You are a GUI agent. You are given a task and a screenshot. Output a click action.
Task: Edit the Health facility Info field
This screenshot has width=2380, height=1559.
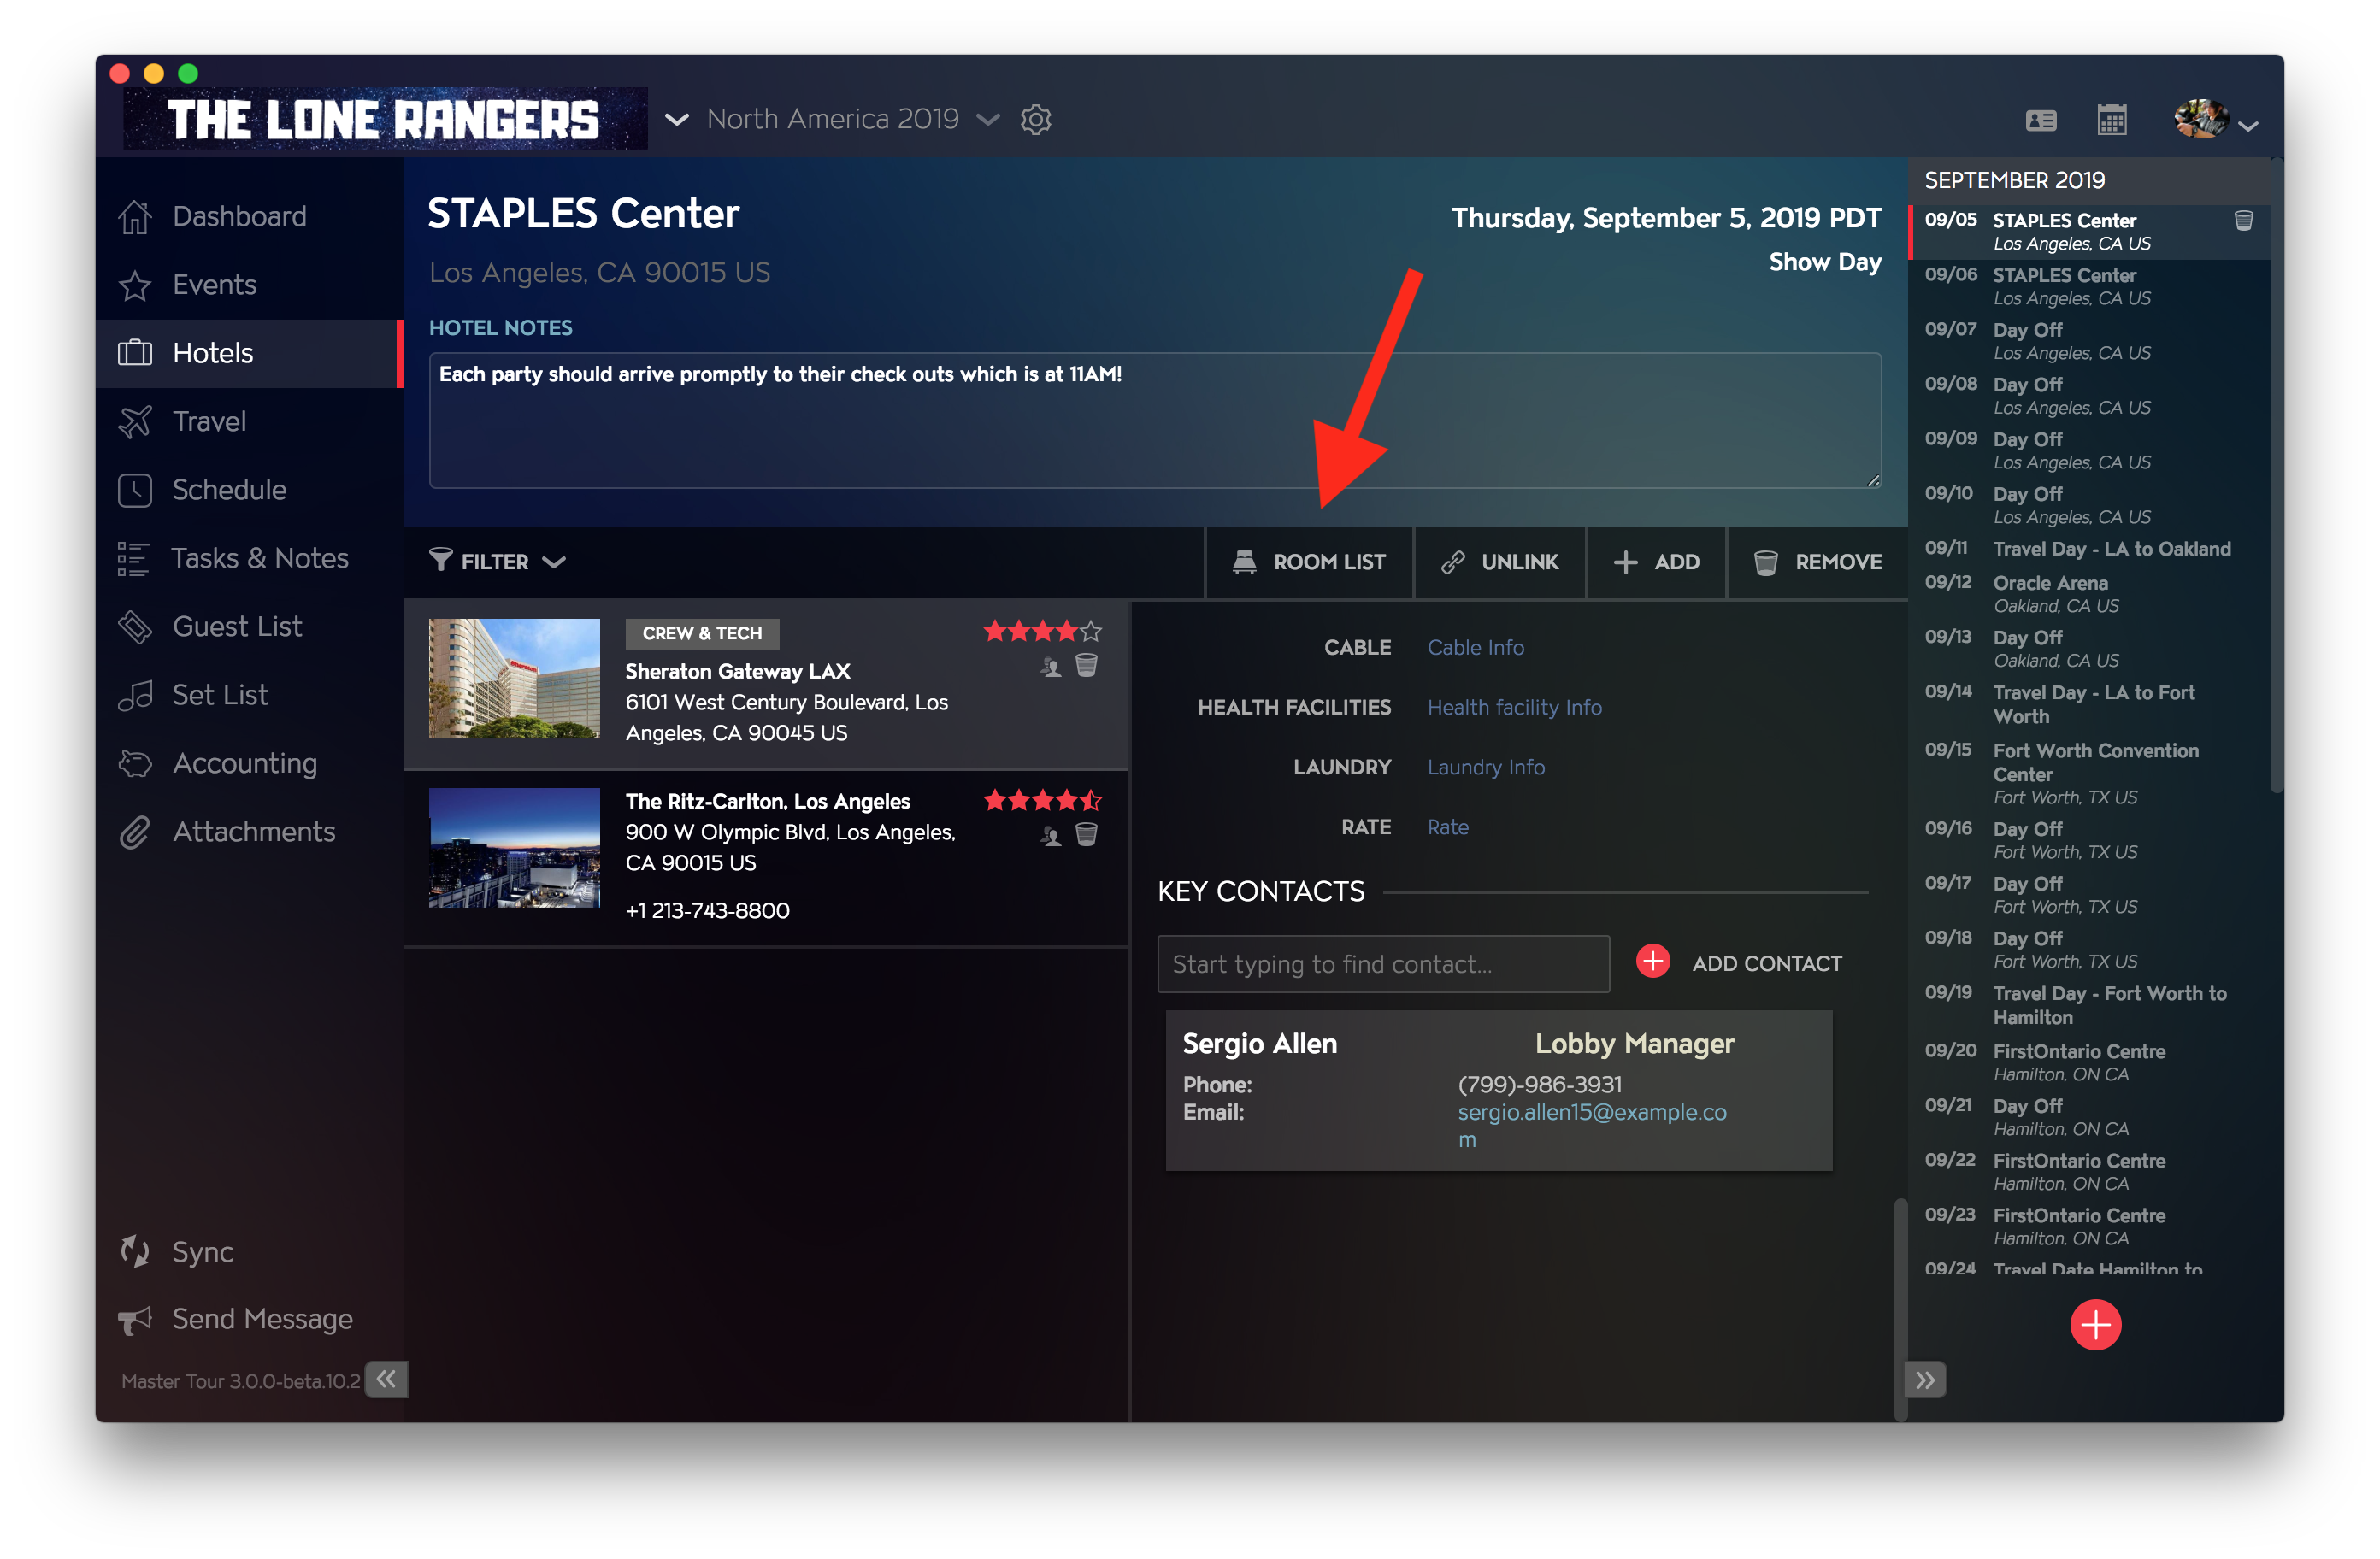tap(1514, 707)
